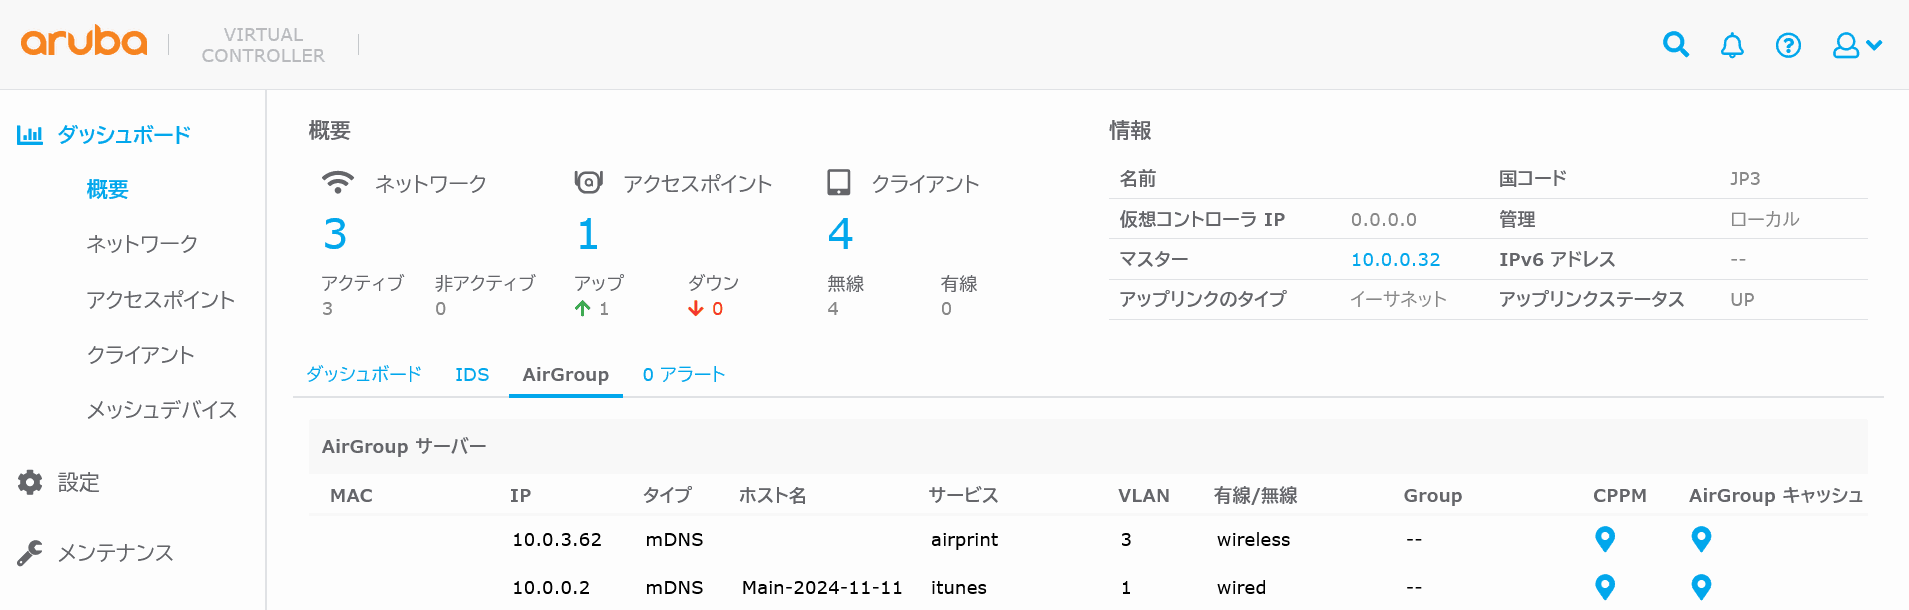Open the ダッシュボード tab
This screenshot has height=610, width=1909.
point(364,374)
